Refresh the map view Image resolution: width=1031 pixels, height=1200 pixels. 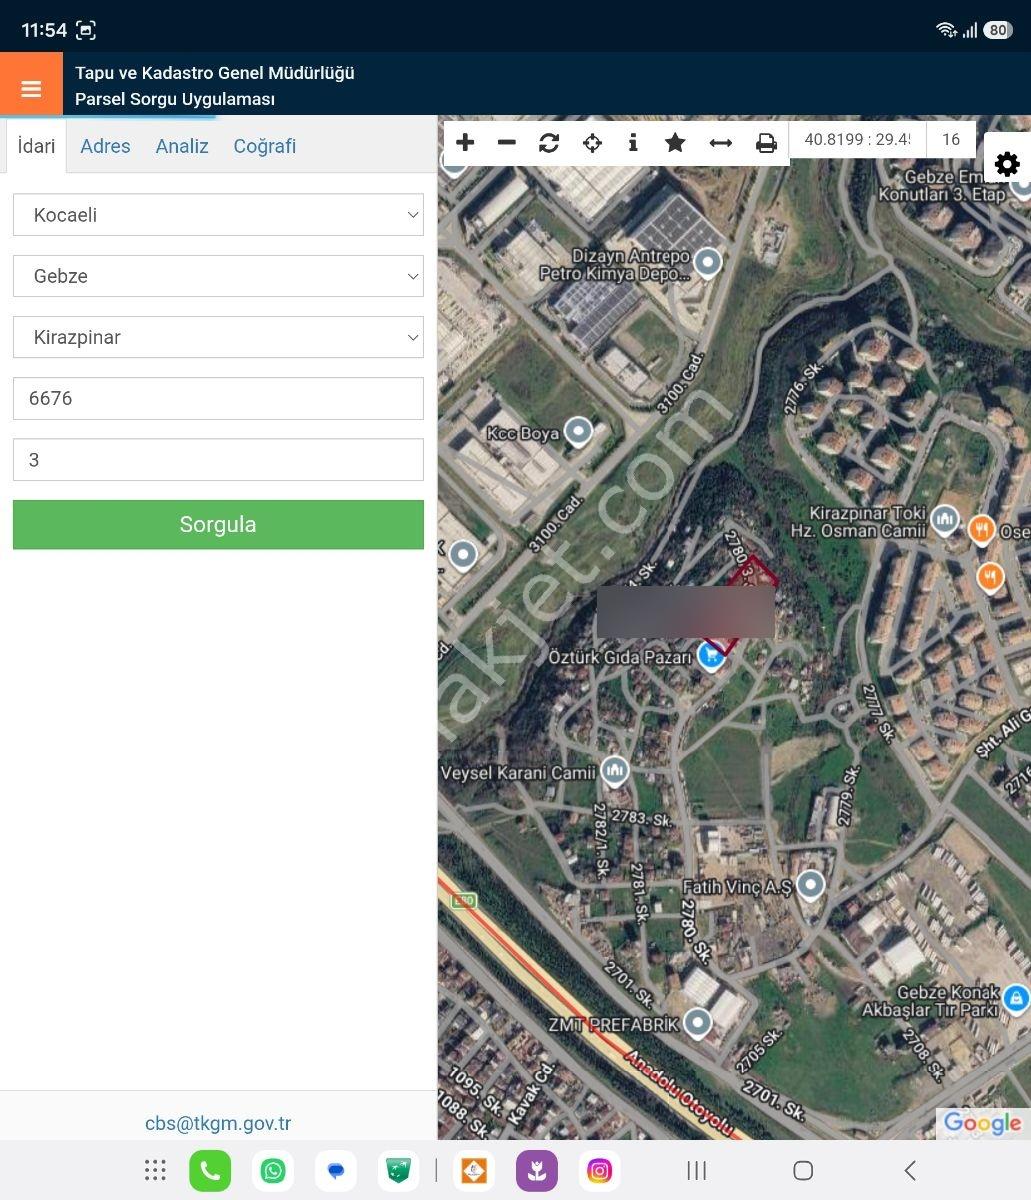pos(549,142)
